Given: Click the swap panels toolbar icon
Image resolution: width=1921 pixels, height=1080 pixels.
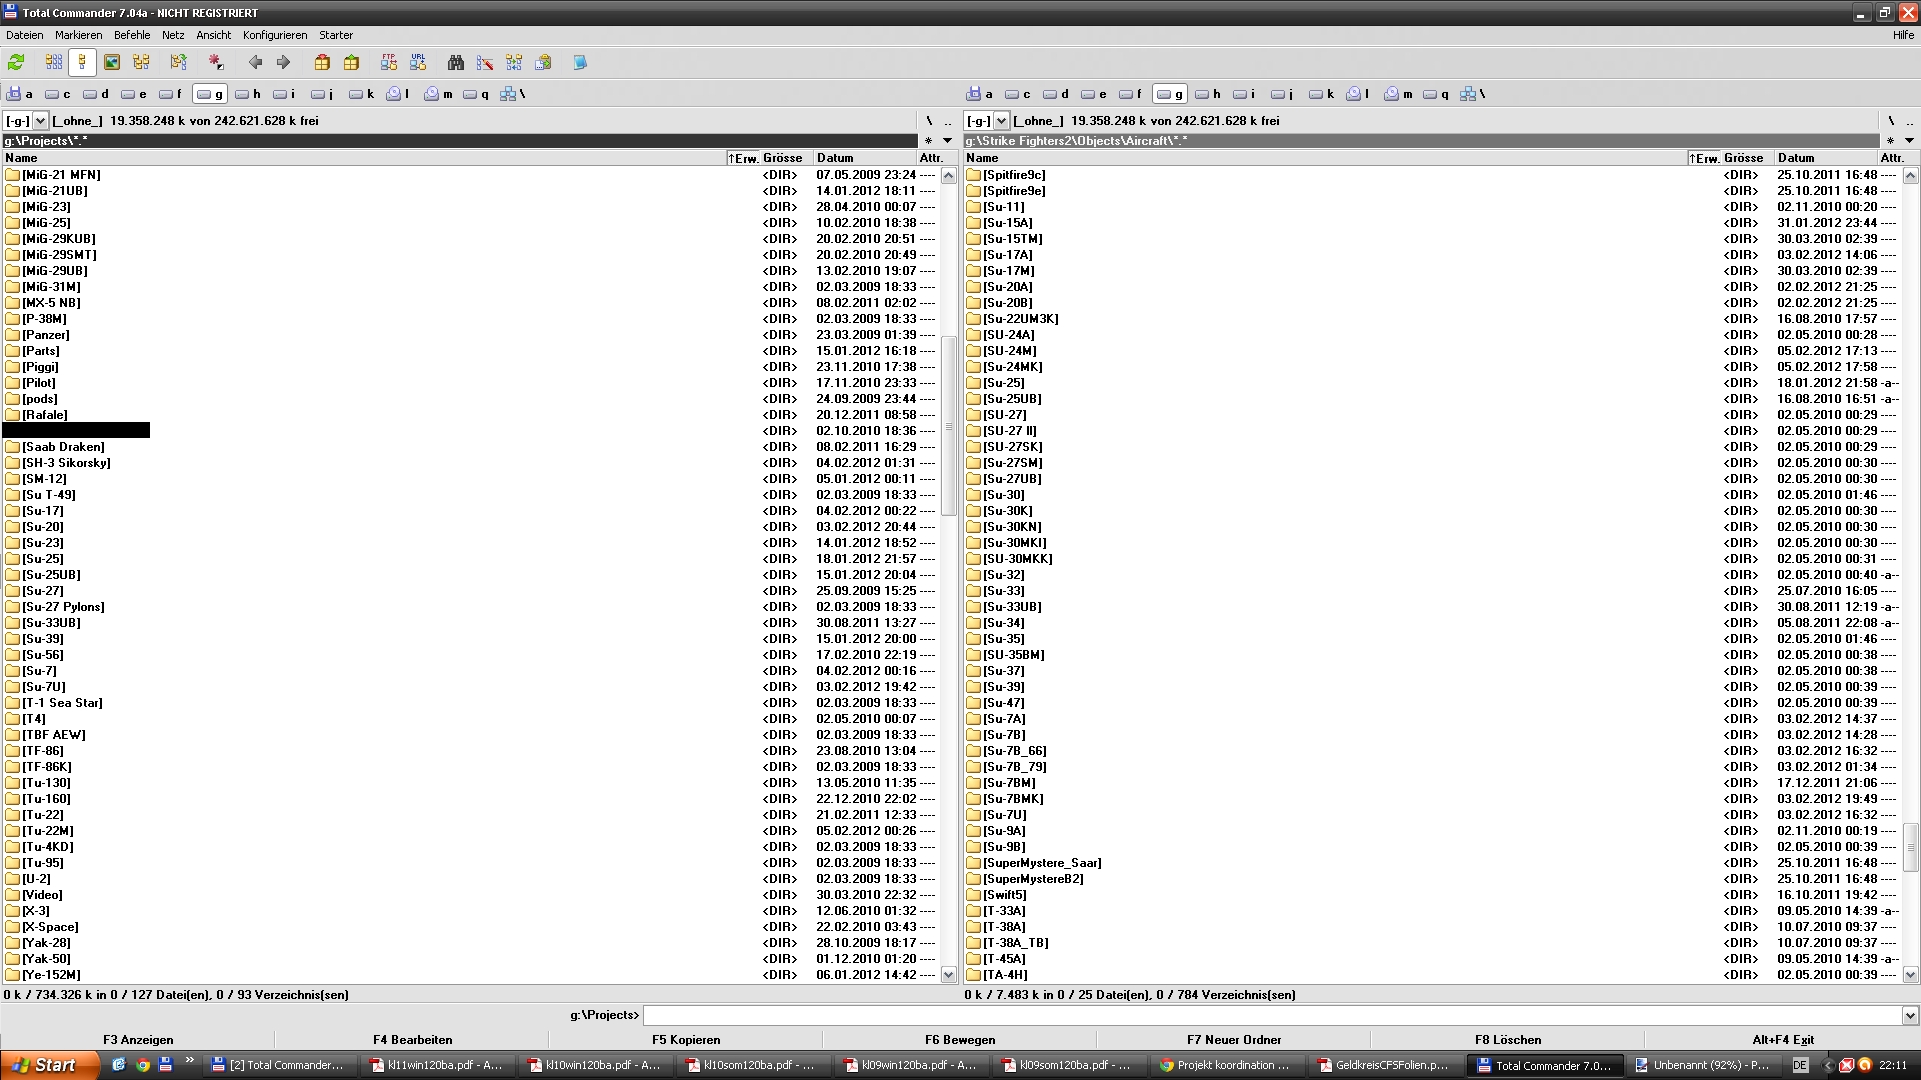Looking at the screenshot, I should click(179, 63).
